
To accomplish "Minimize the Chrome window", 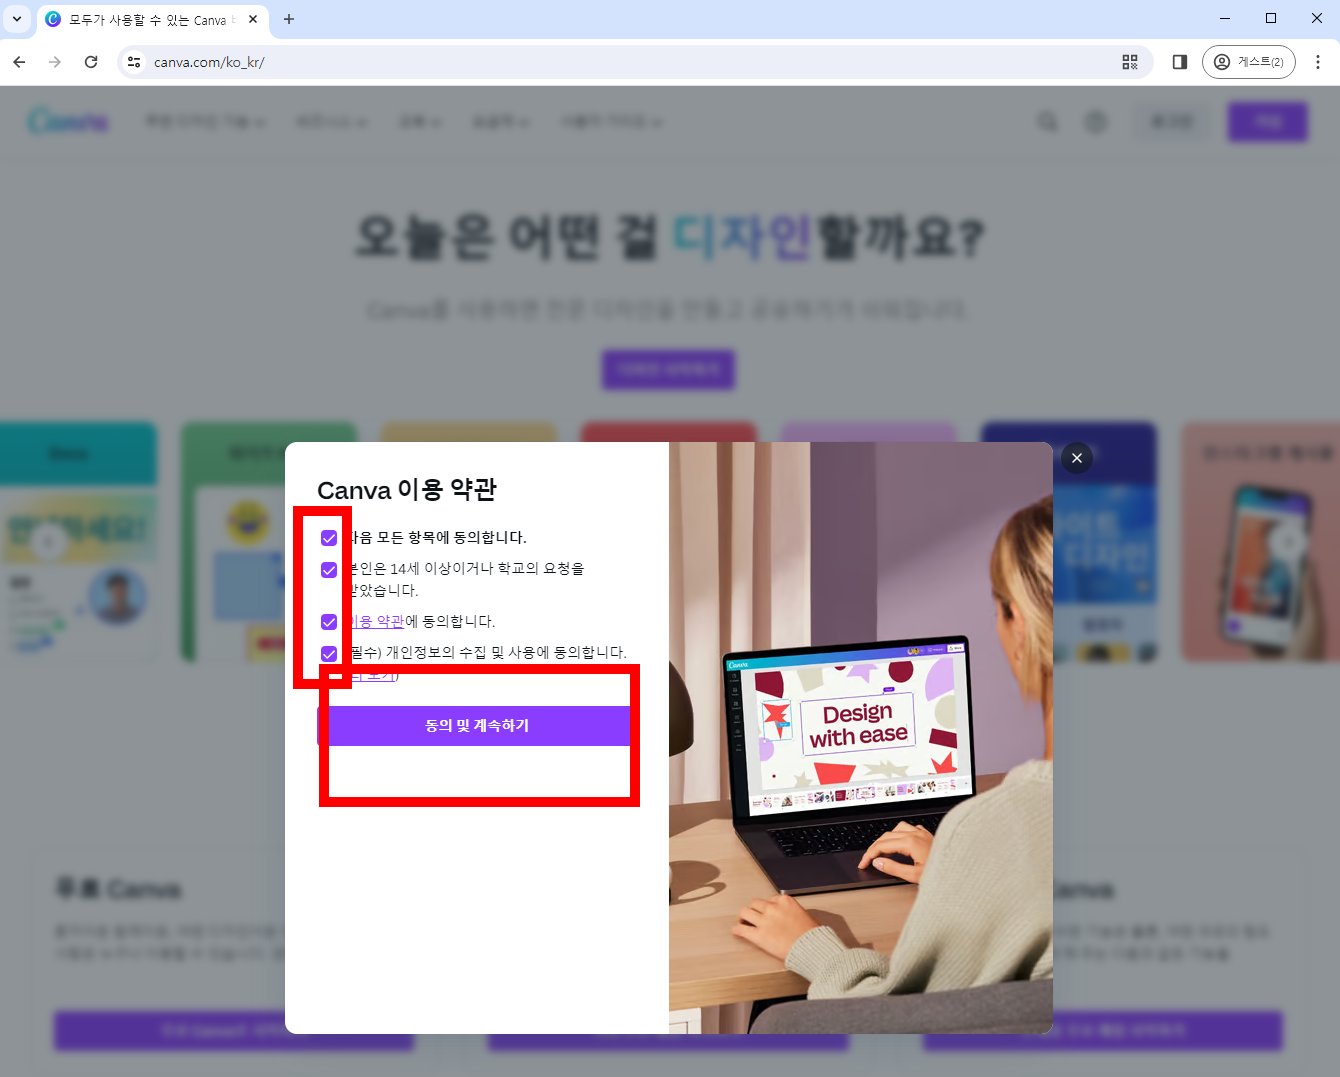I will pos(1225,18).
